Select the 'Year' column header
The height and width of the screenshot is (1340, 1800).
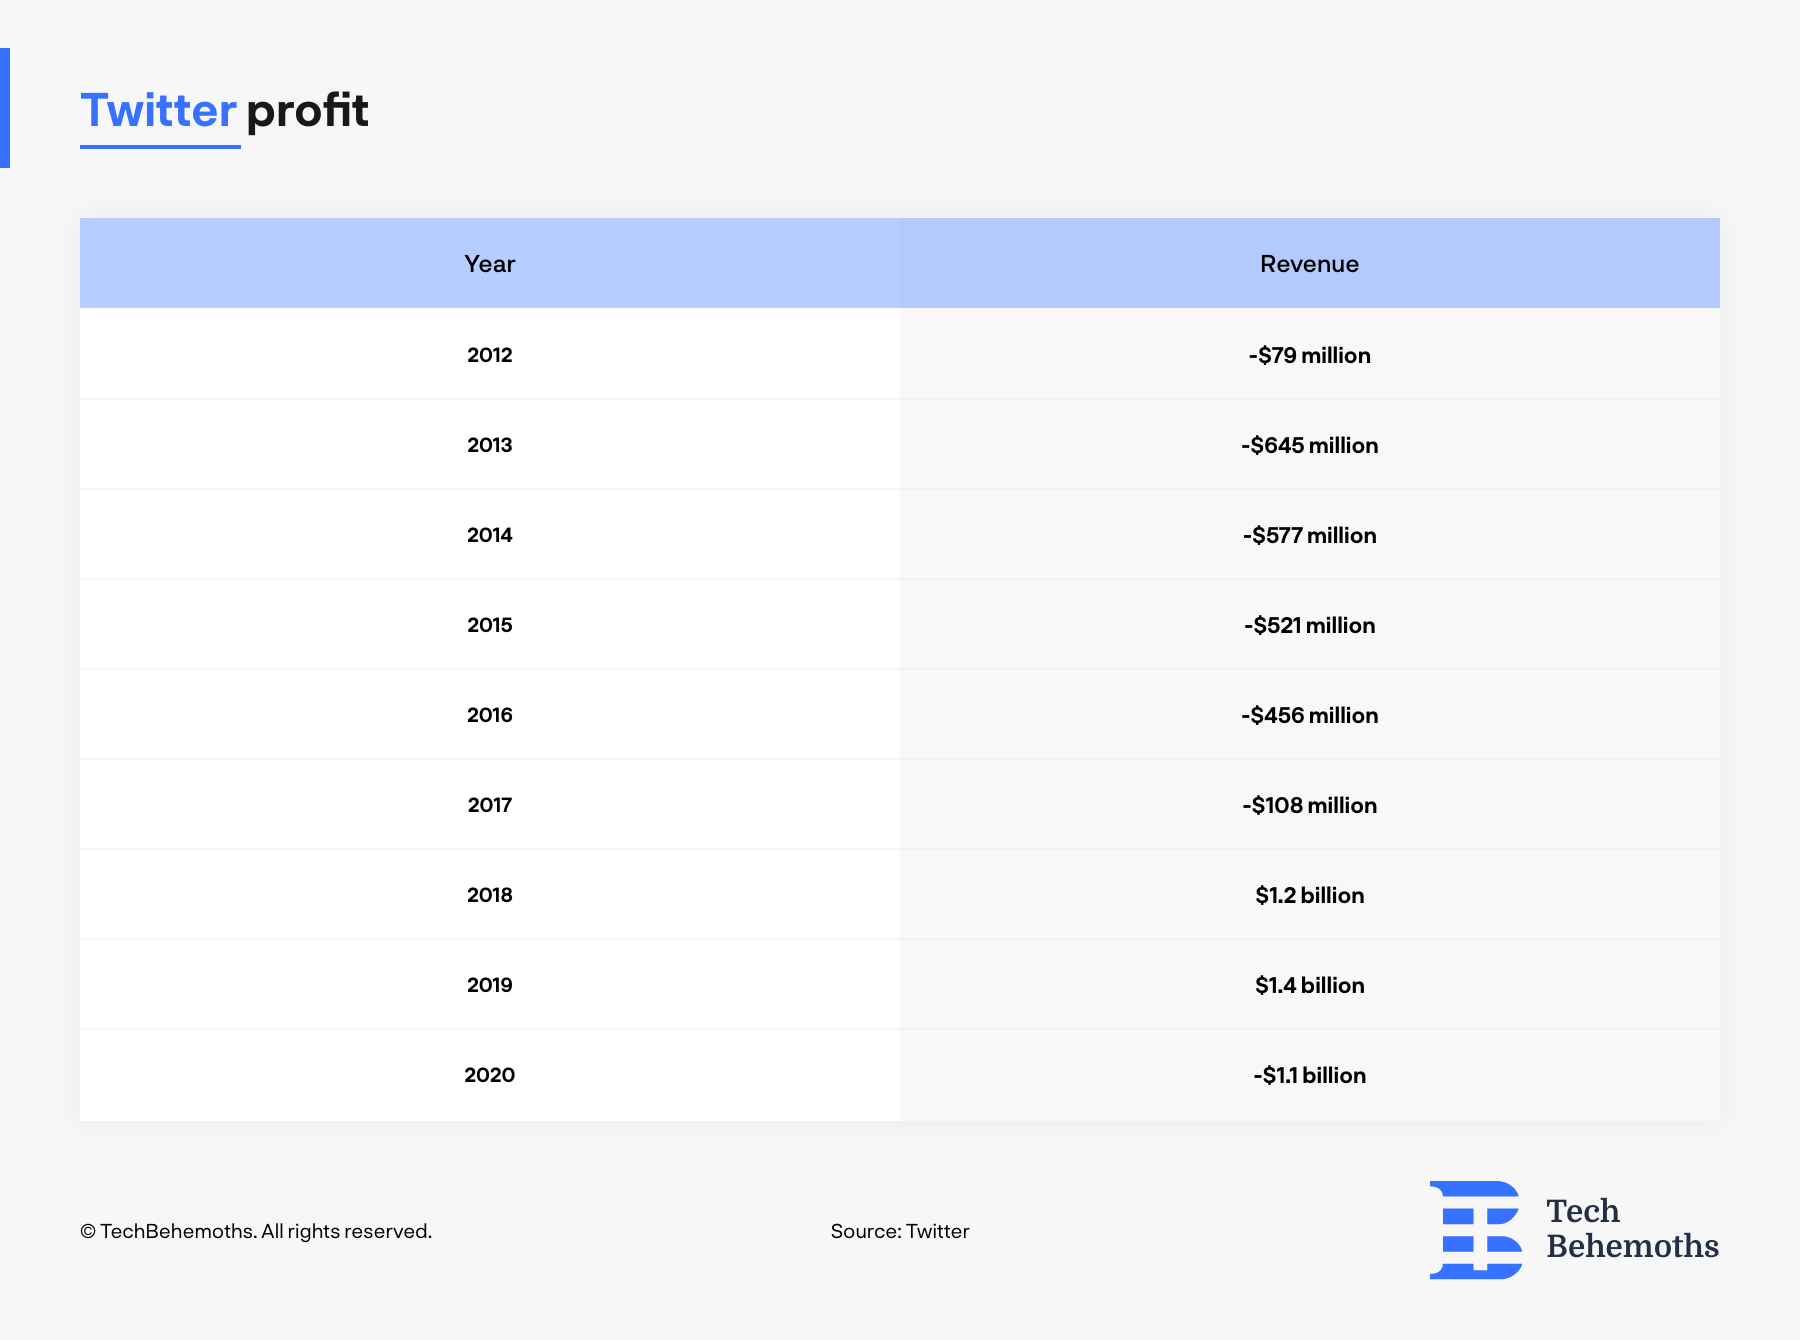(x=490, y=264)
